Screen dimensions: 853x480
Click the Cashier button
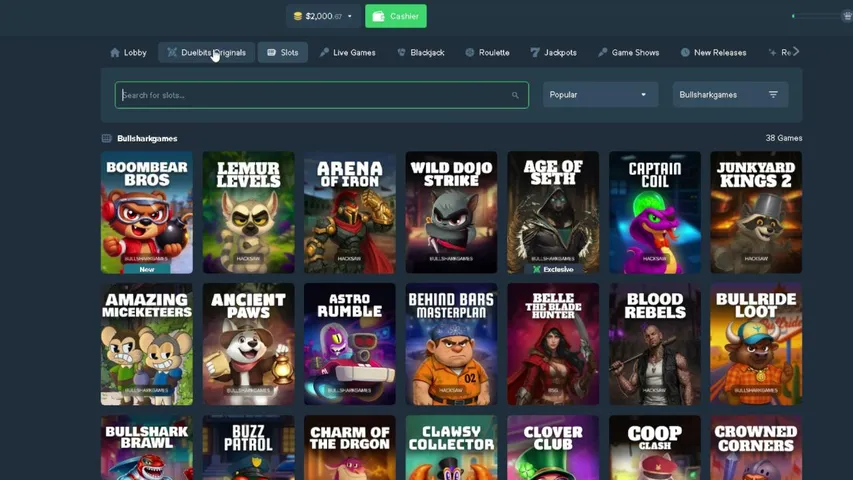pos(395,16)
